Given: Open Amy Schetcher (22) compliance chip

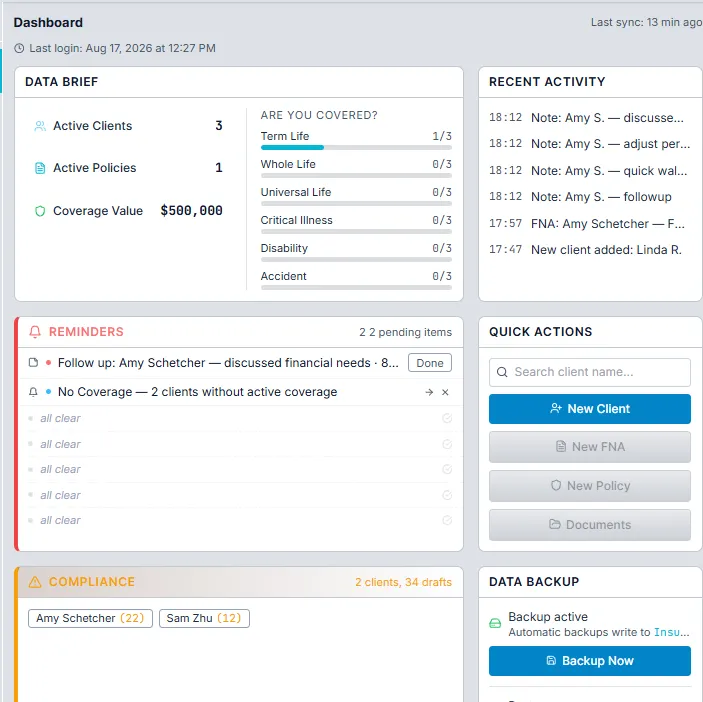Looking at the screenshot, I should click(90, 618).
